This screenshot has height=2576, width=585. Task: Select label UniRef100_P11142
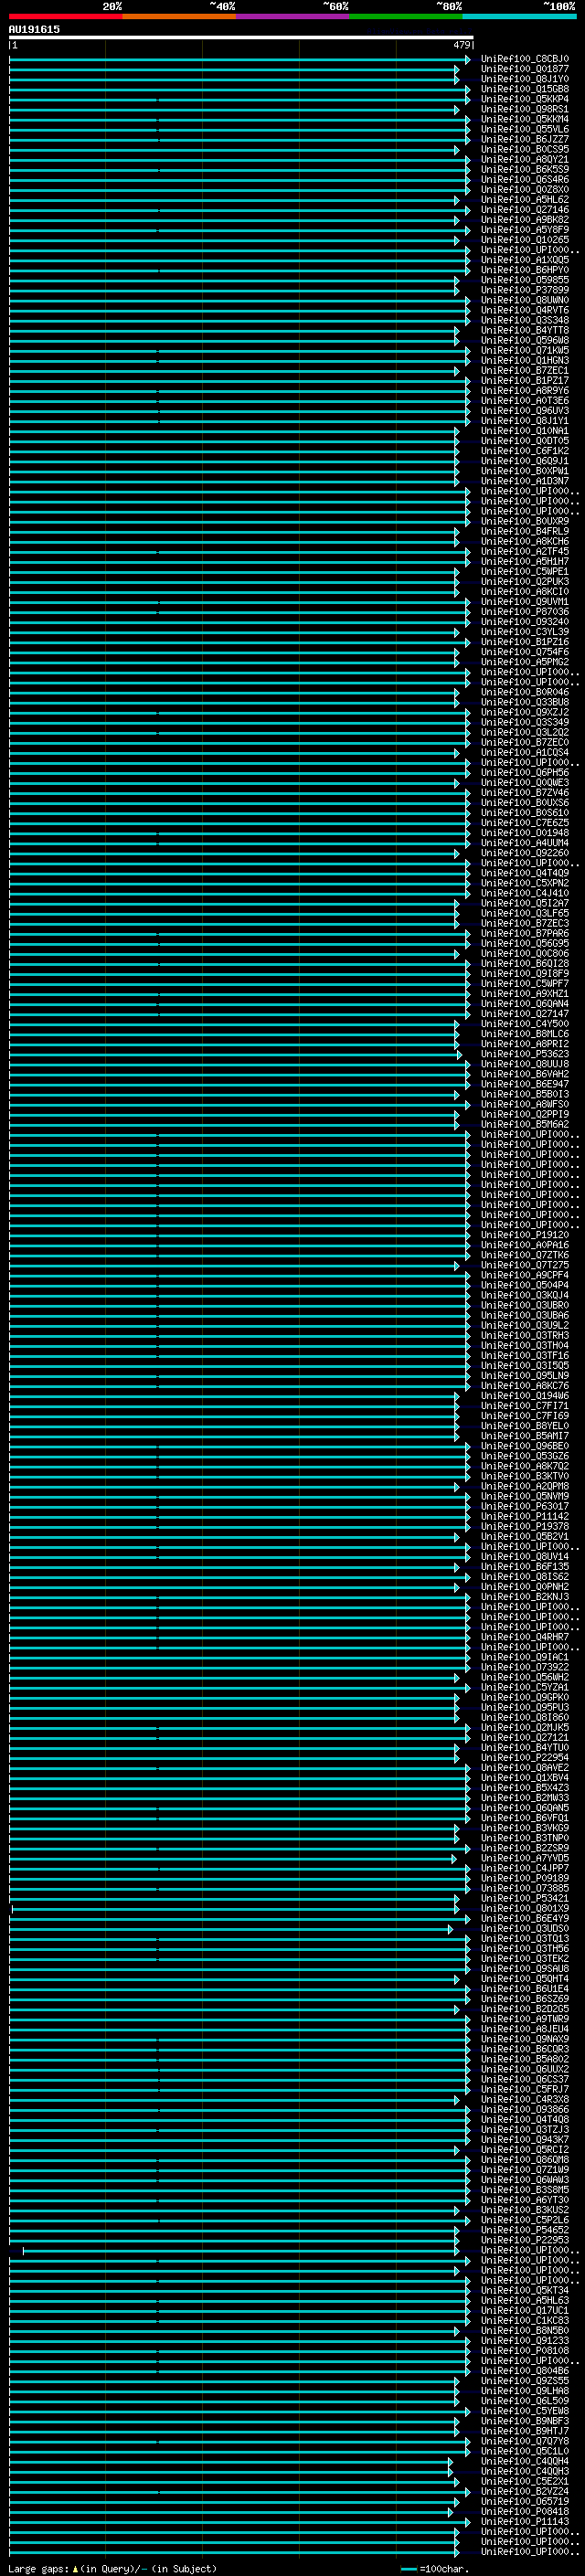pos(525,1517)
